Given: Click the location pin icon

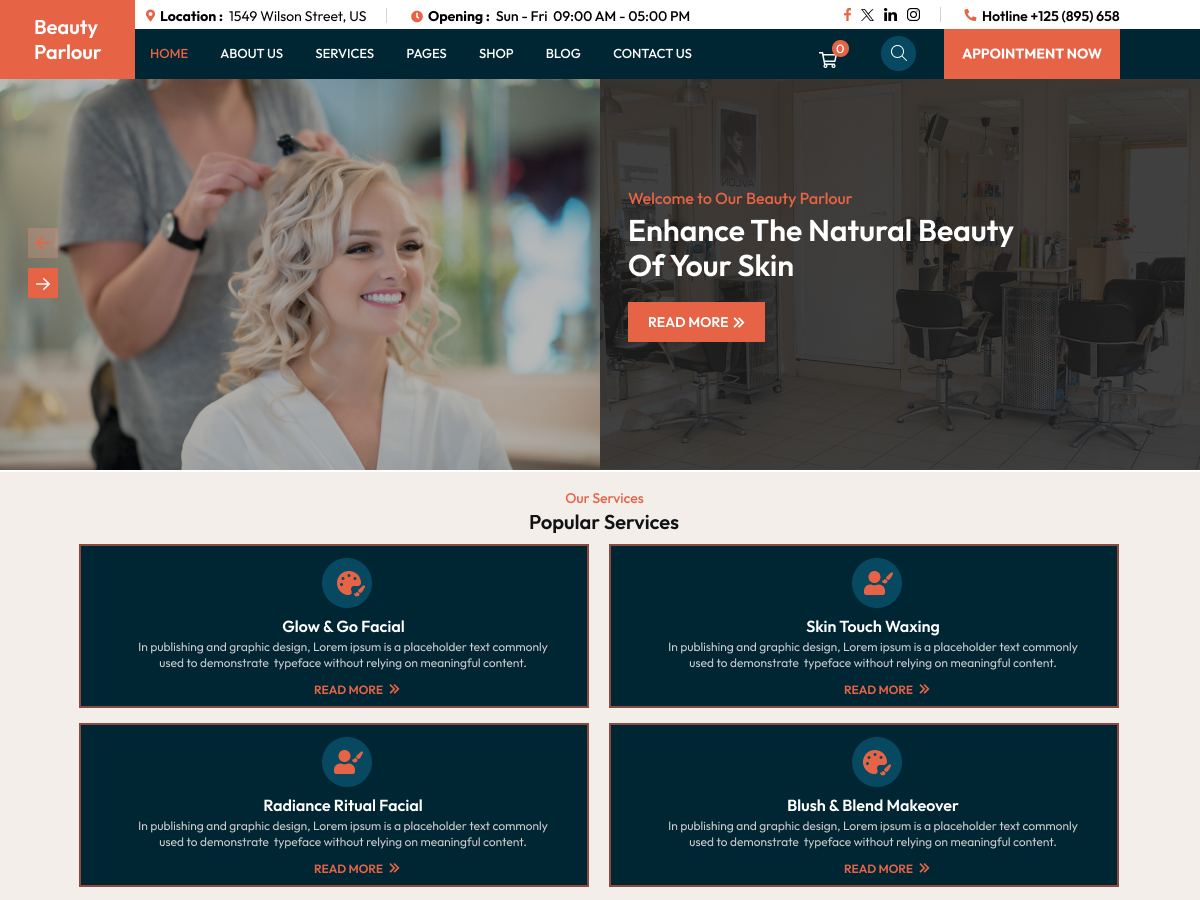Looking at the screenshot, I should click(x=151, y=14).
